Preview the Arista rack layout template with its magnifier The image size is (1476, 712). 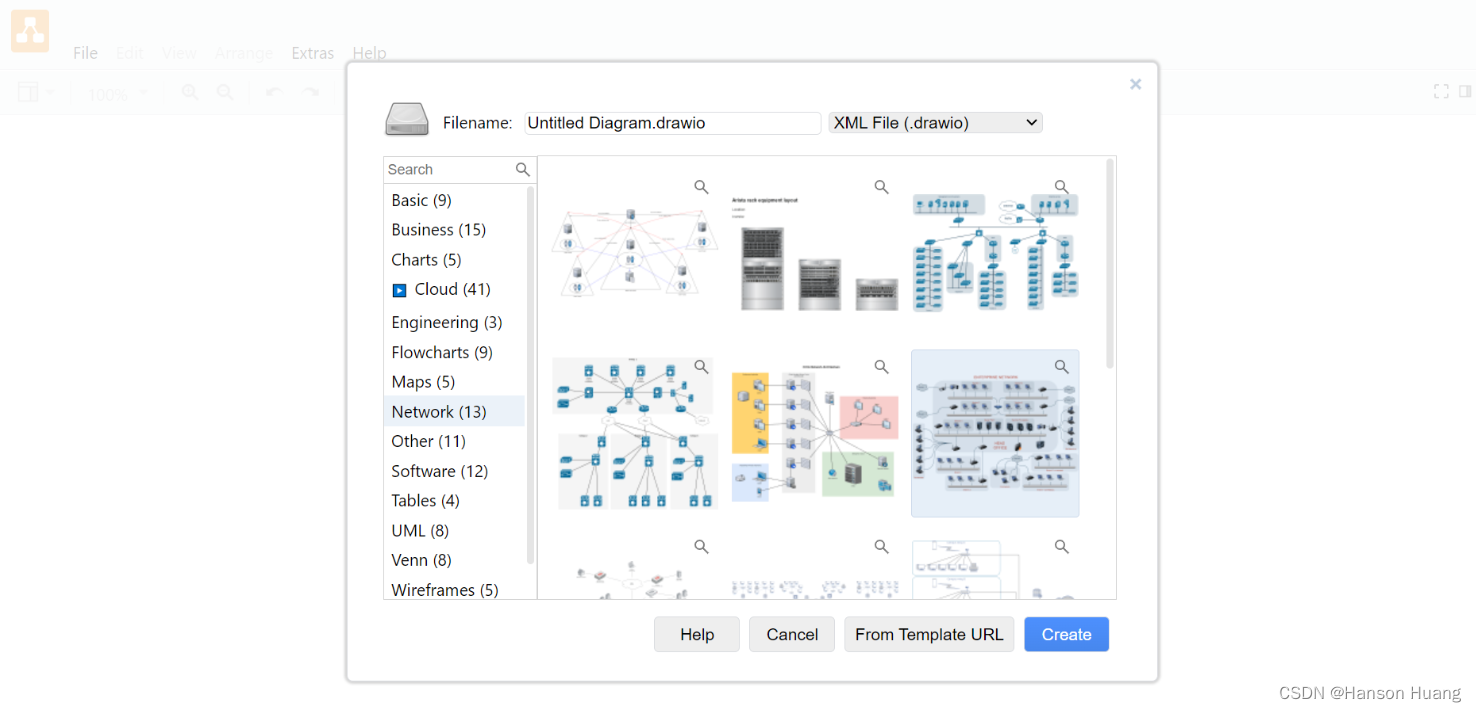[x=882, y=187]
